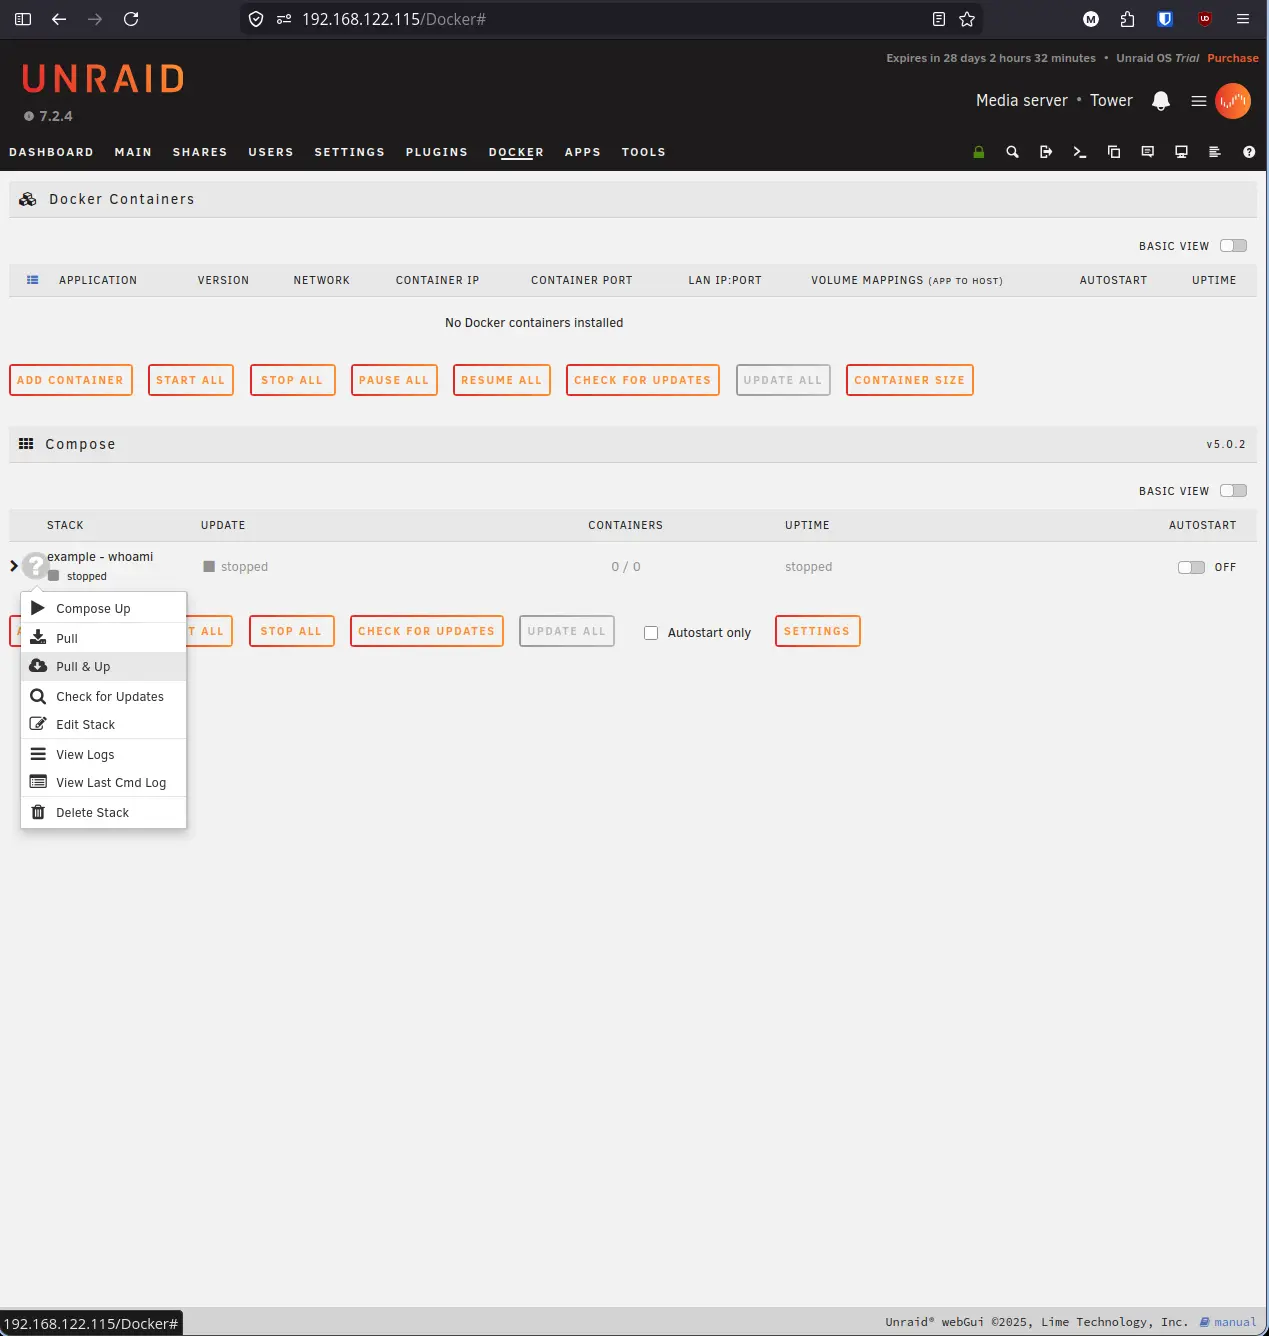Viewport: 1269px width, 1336px height.
Task: Click Docker Start All button
Action: pyautogui.click(x=191, y=380)
